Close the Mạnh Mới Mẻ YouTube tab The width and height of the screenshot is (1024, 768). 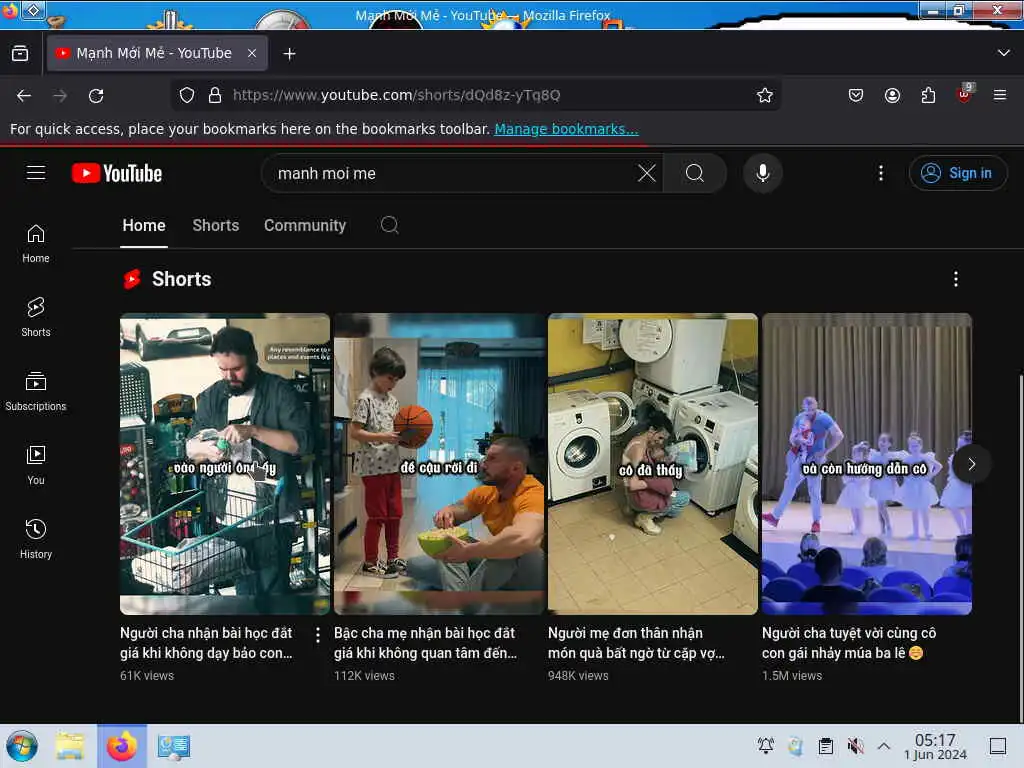(x=252, y=54)
